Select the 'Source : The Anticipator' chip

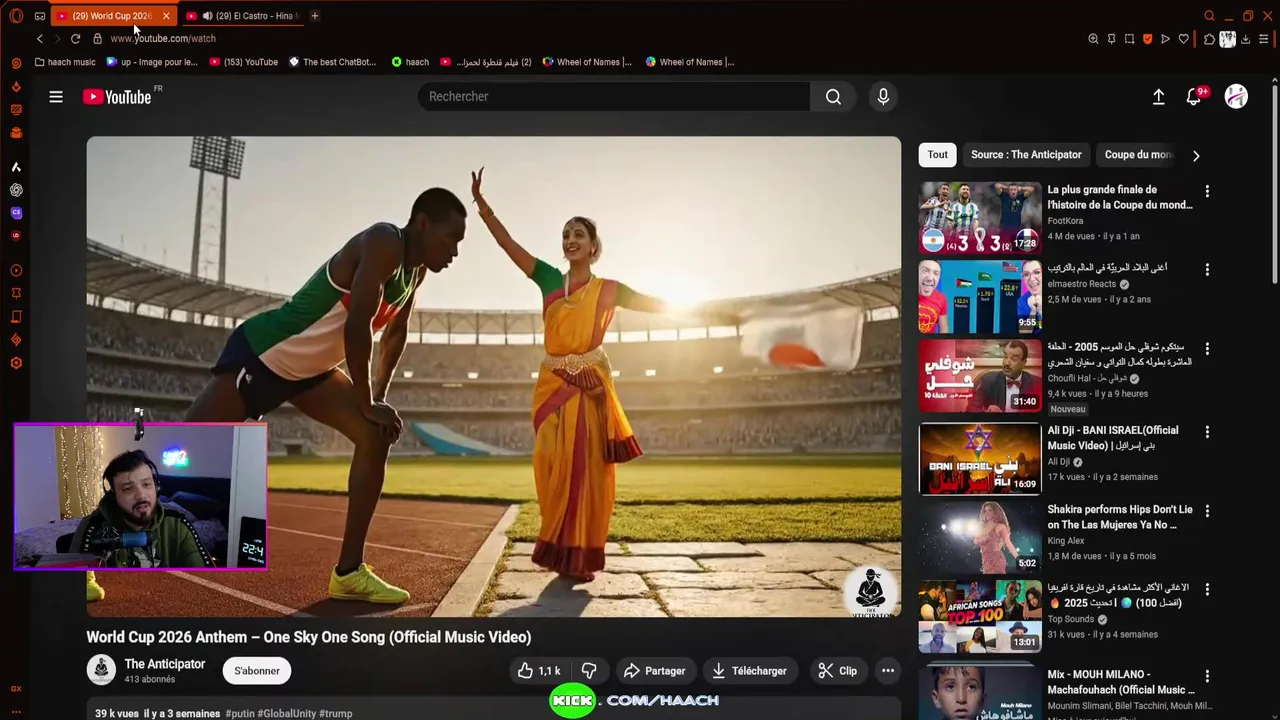(1026, 155)
